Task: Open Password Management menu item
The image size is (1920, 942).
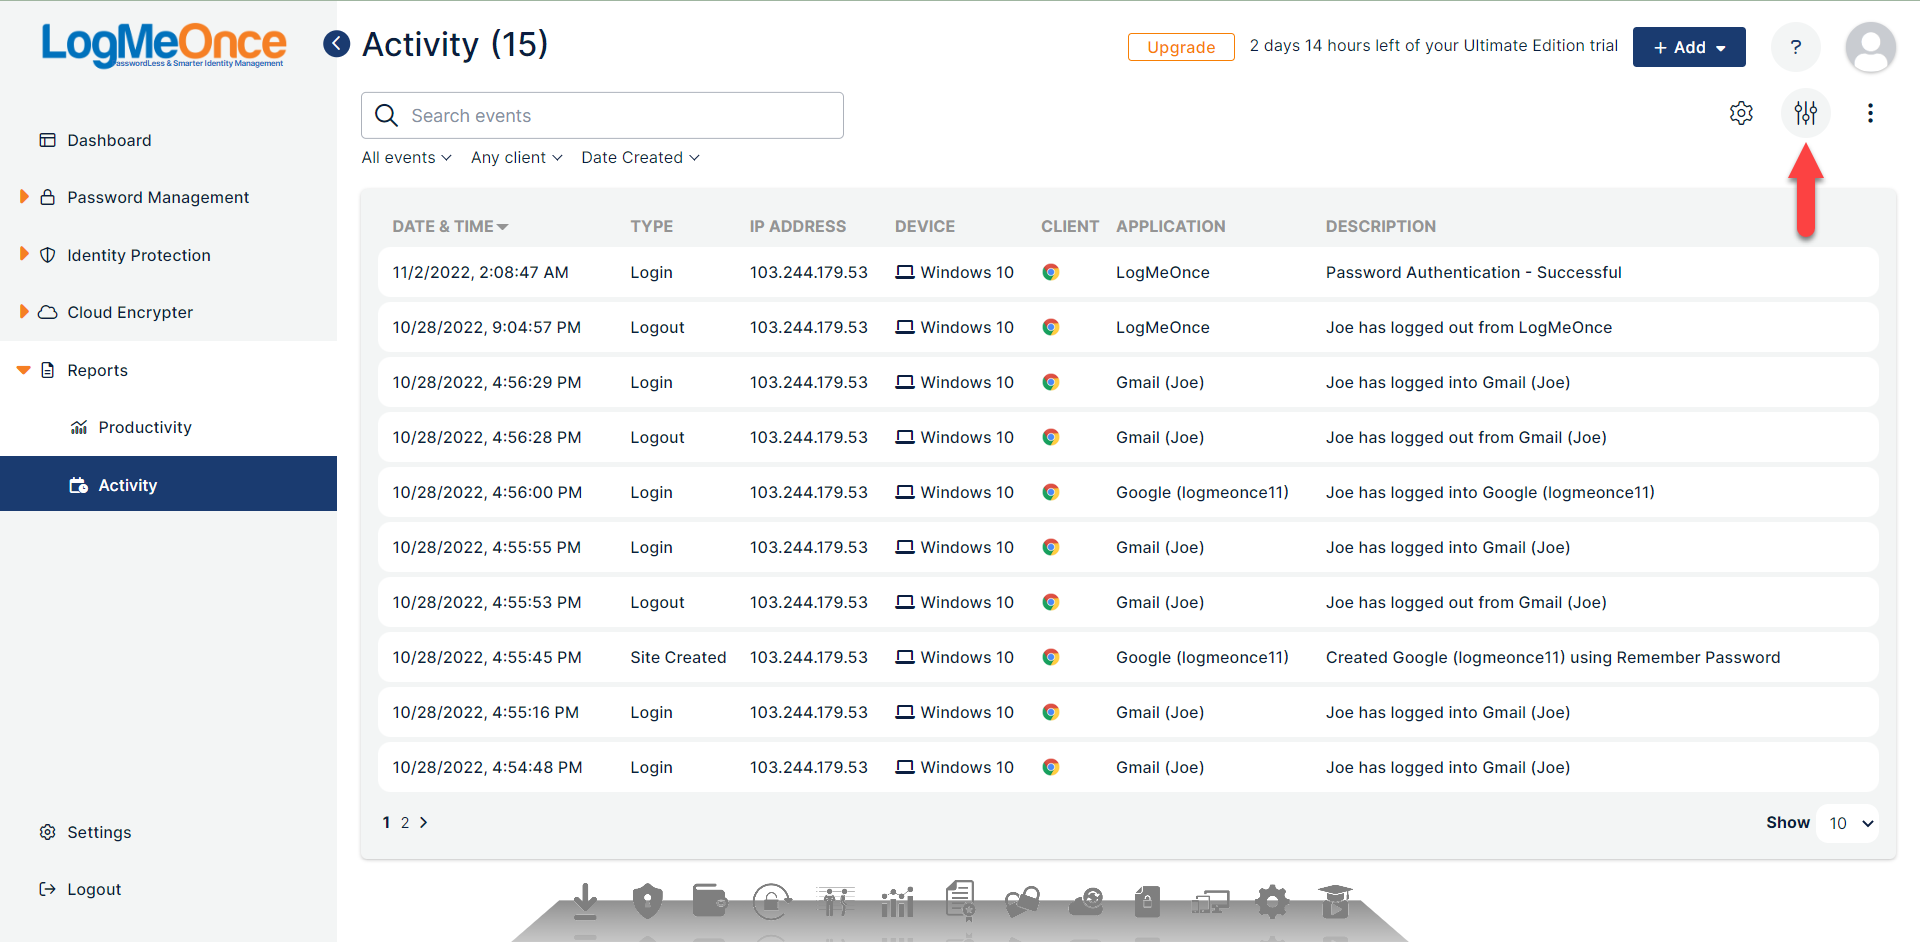Action: click(158, 197)
